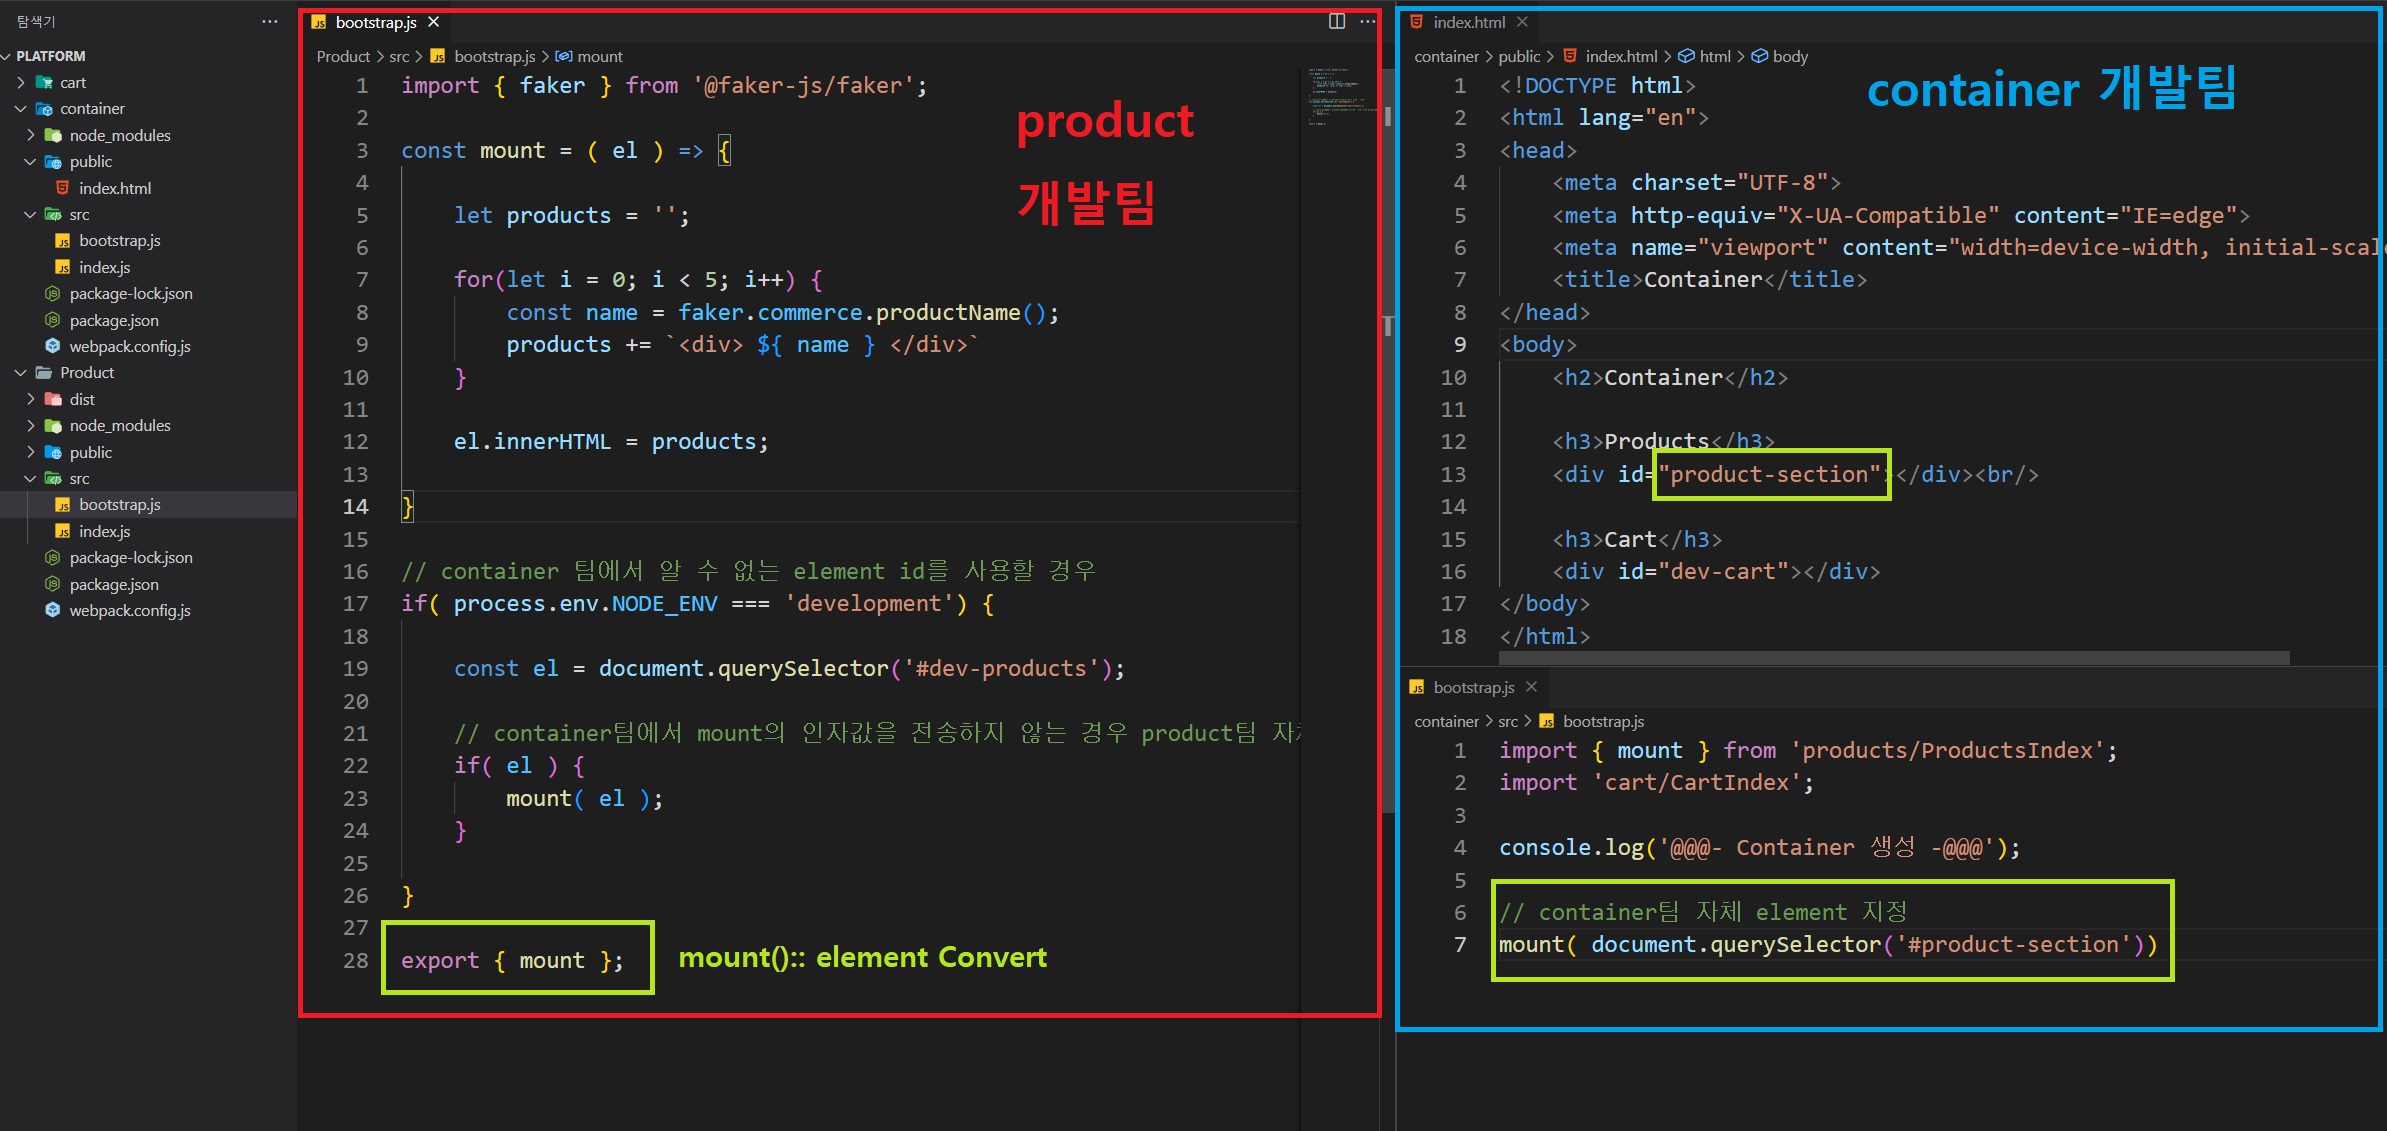Image resolution: width=2387 pixels, height=1131 pixels.
Task: Open package.json under container folder
Action: coord(113,320)
